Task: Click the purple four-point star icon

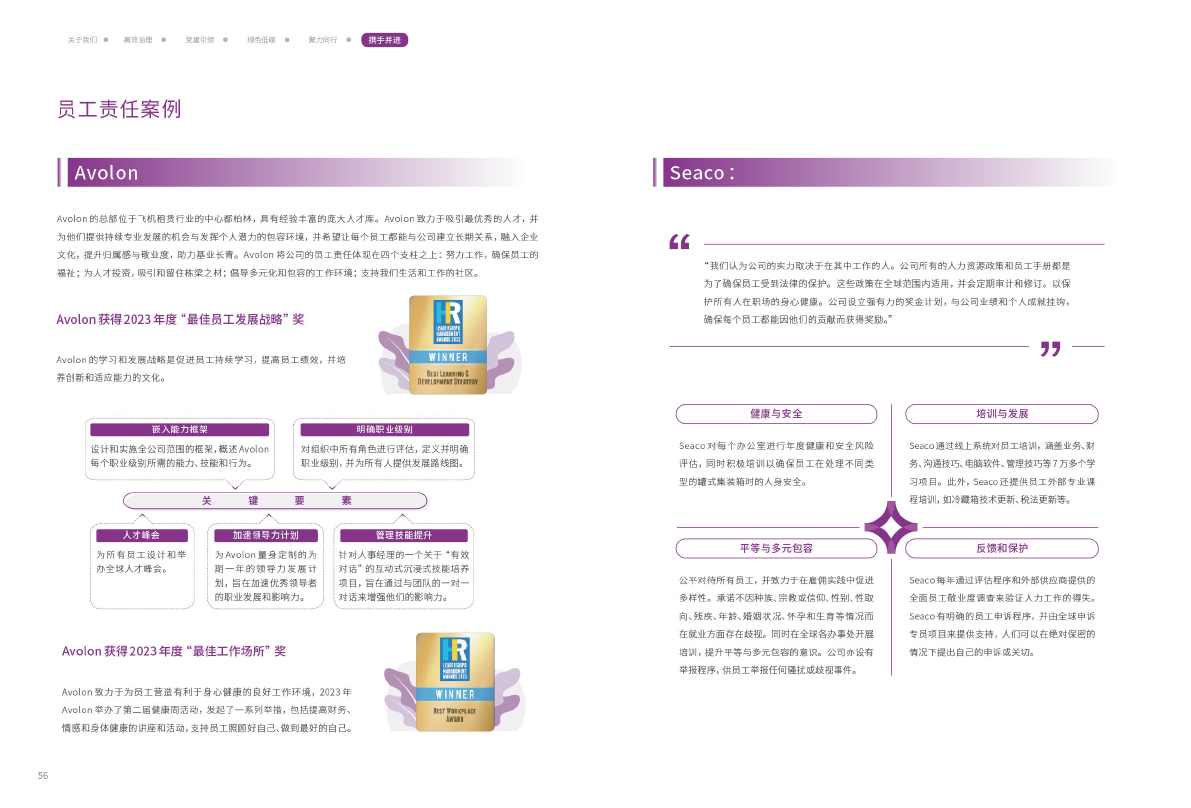Action: [890, 527]
